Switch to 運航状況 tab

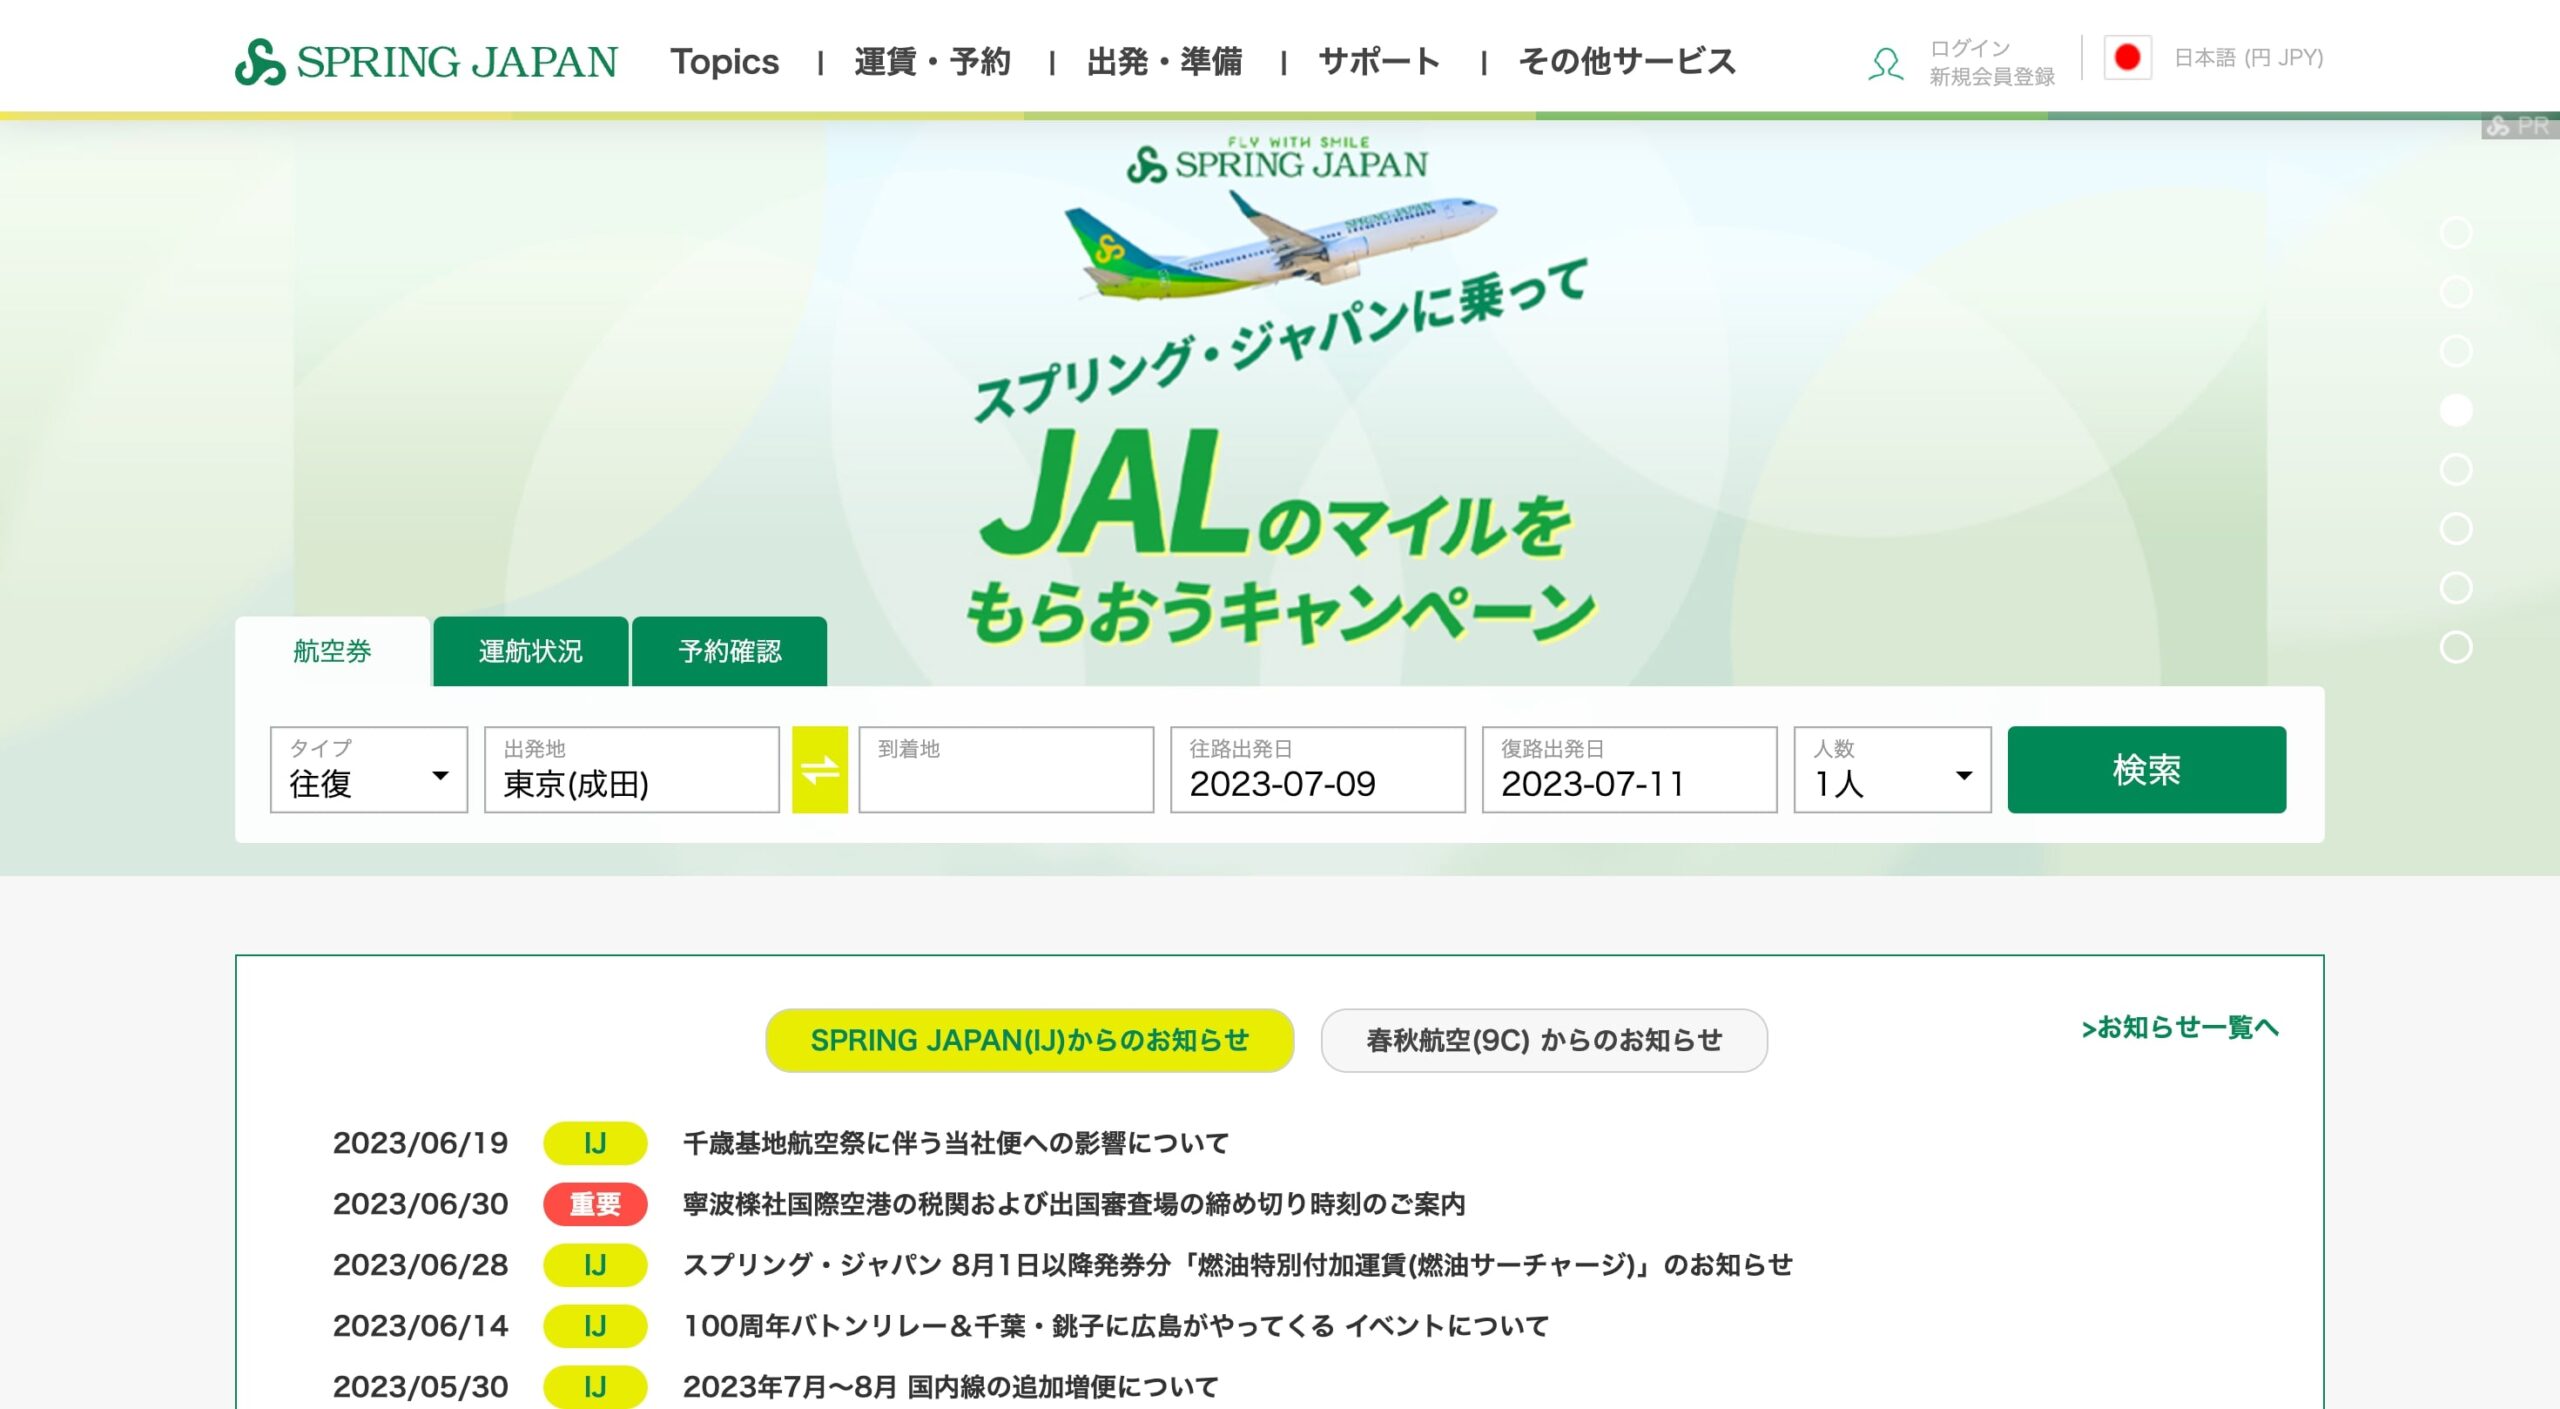click(x=531, y=651)
